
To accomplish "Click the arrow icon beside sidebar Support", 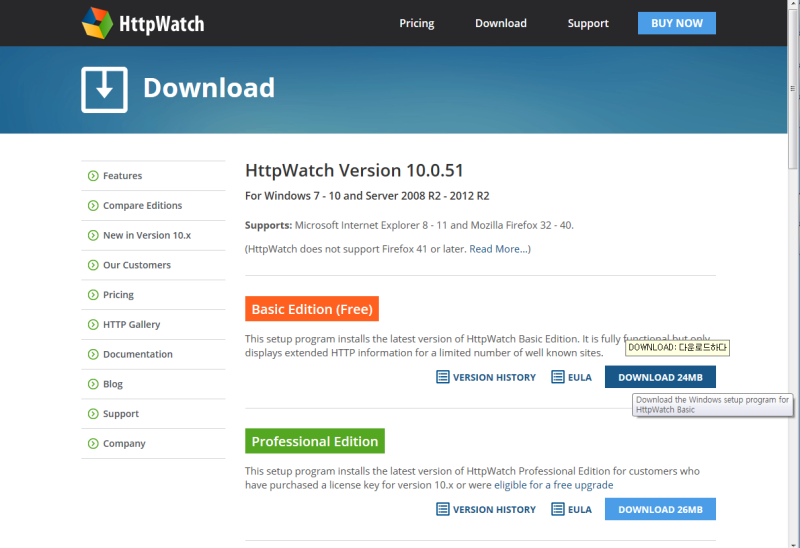I will 93,414.
